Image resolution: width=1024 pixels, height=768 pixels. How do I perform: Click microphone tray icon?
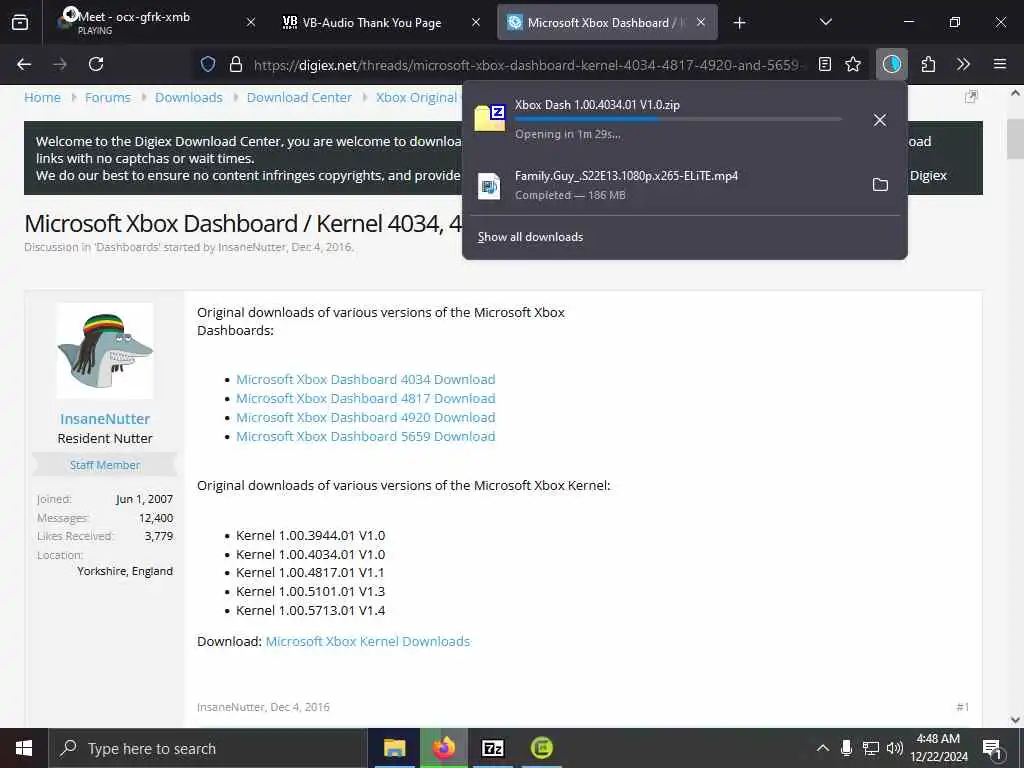846,748
